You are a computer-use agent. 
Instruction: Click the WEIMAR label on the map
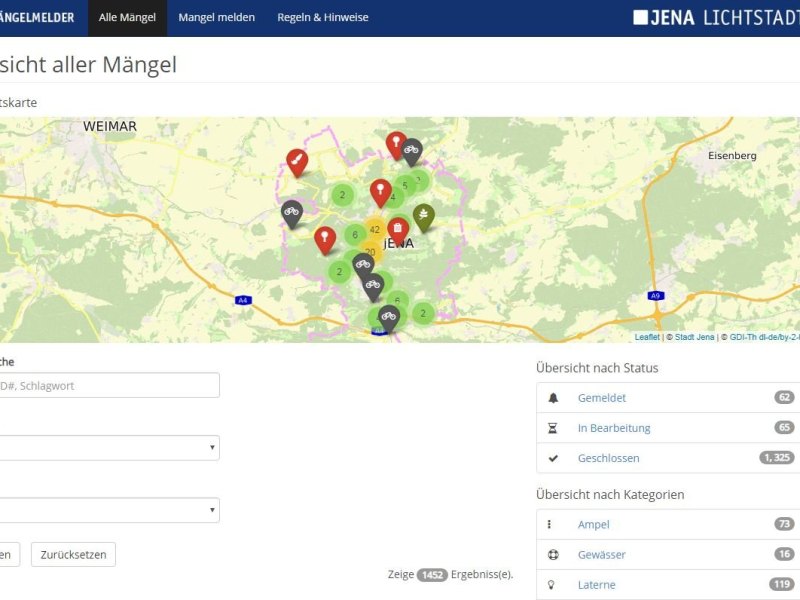click(x=110, y=126)
